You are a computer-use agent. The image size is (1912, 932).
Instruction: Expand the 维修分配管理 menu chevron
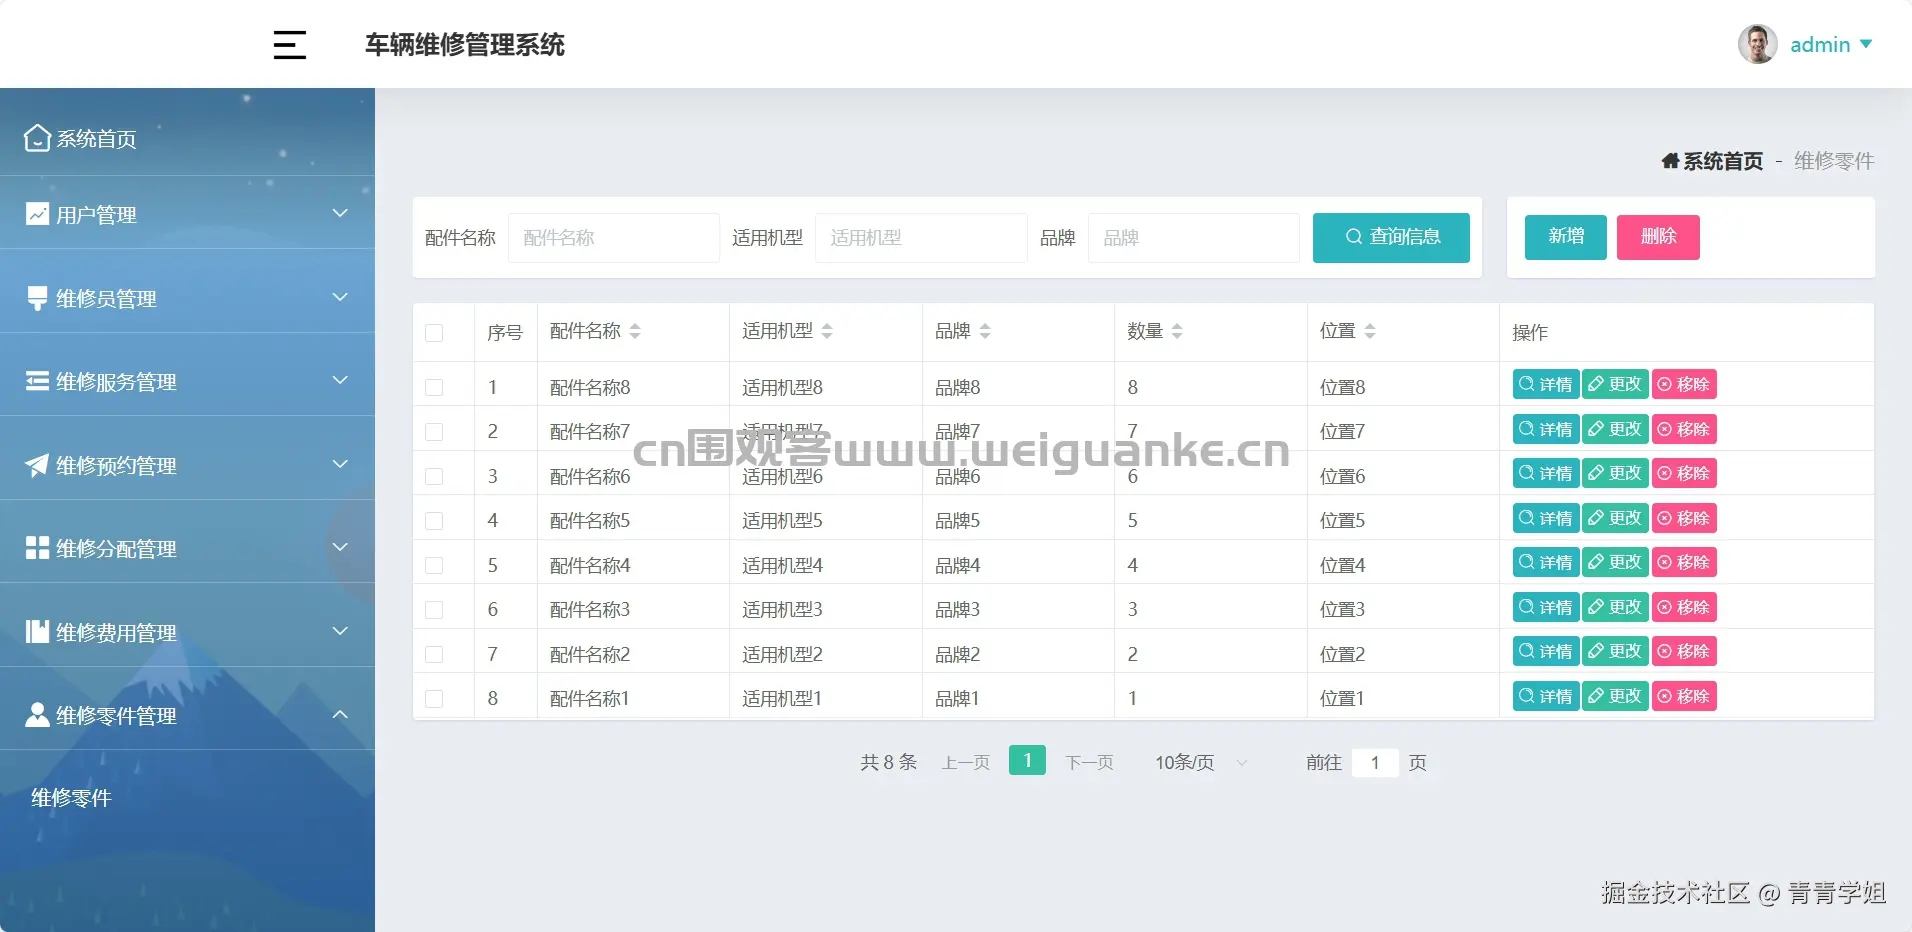point(340,547)
